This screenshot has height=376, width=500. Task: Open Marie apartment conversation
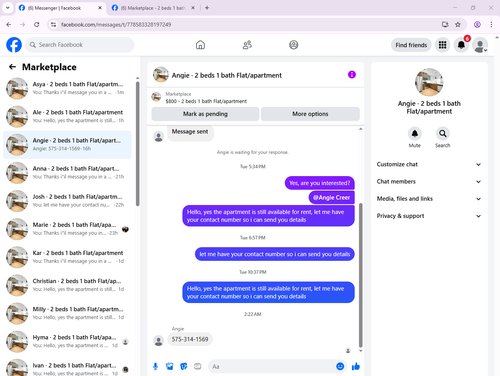(x=67, y=229)
